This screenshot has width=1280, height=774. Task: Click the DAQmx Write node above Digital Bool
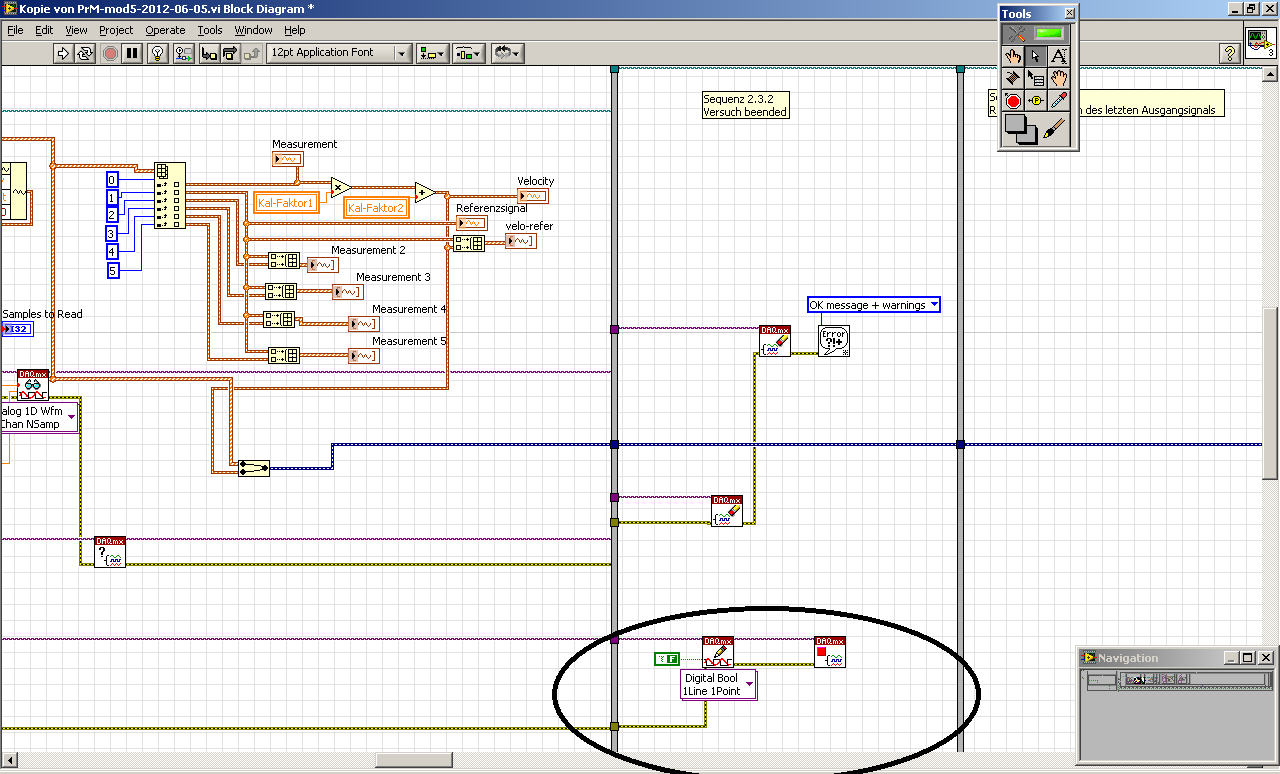coord(718,652)
